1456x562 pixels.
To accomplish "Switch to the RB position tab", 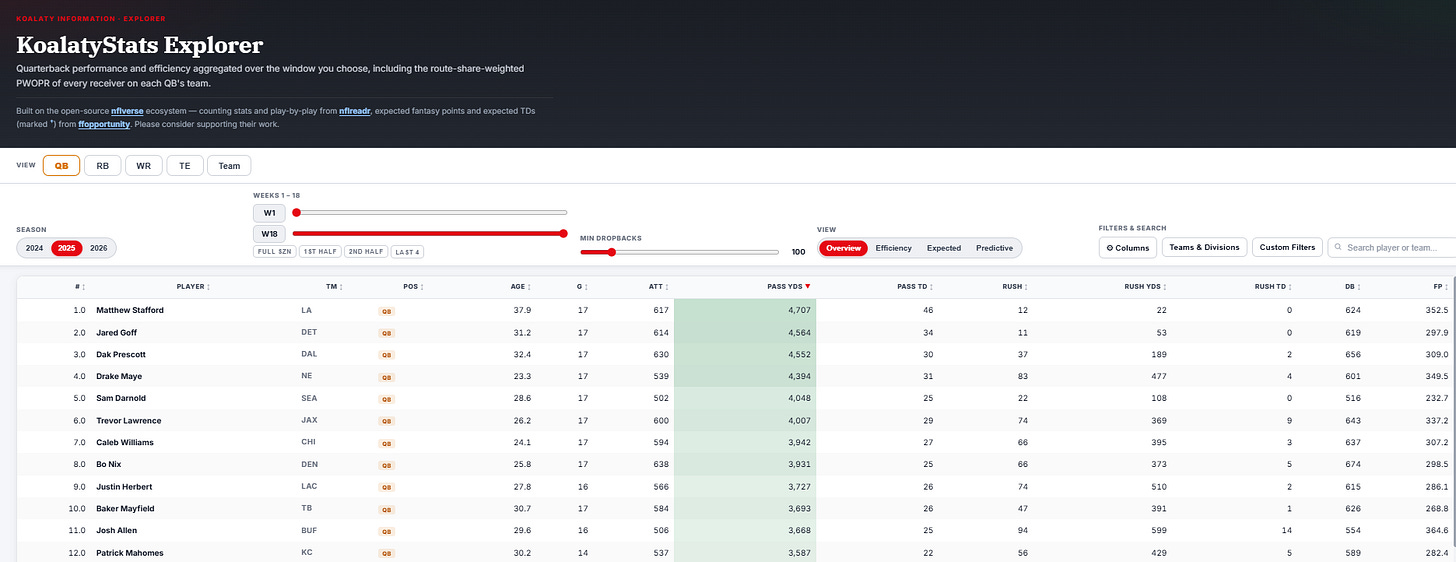I will tap(102, 166).
